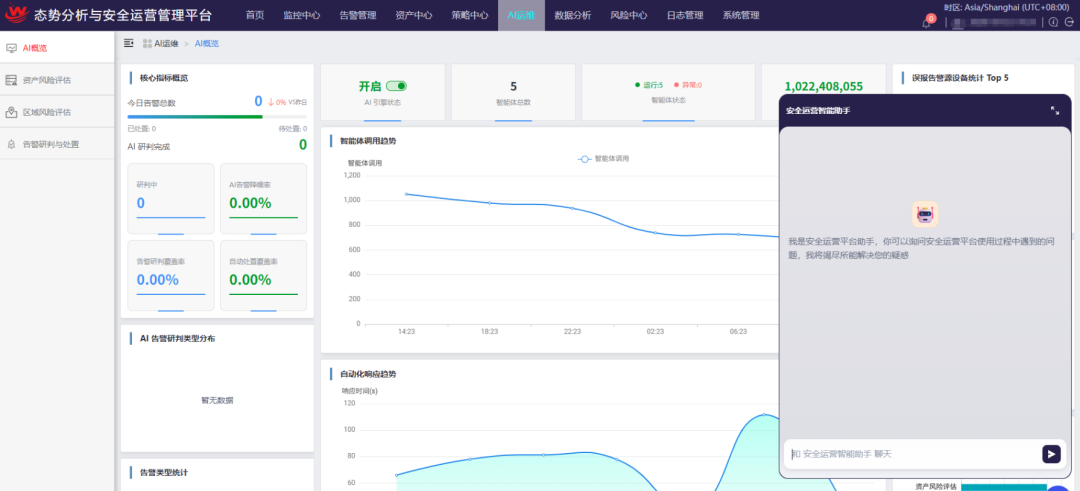This screenshot has width=1080, height=491.
Task: Click the send arrow in the chat box
Action: click(x=1051, y=454)
